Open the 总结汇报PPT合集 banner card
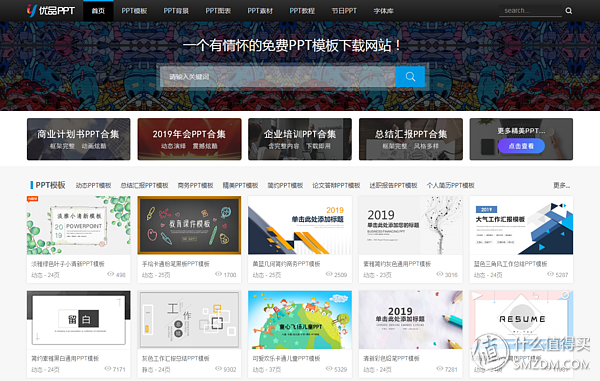600x381 pixels. coord(411,139)
